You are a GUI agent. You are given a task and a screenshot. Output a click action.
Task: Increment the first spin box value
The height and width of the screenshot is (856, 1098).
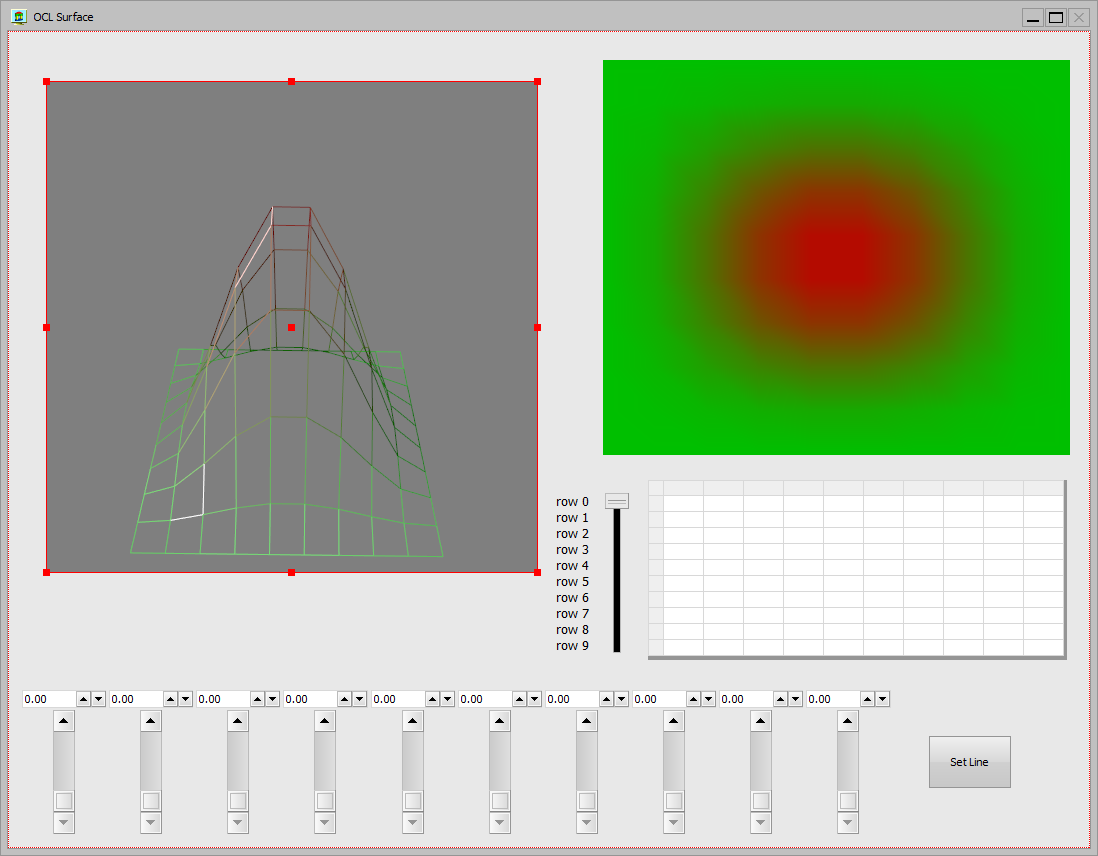pos(84,699)
